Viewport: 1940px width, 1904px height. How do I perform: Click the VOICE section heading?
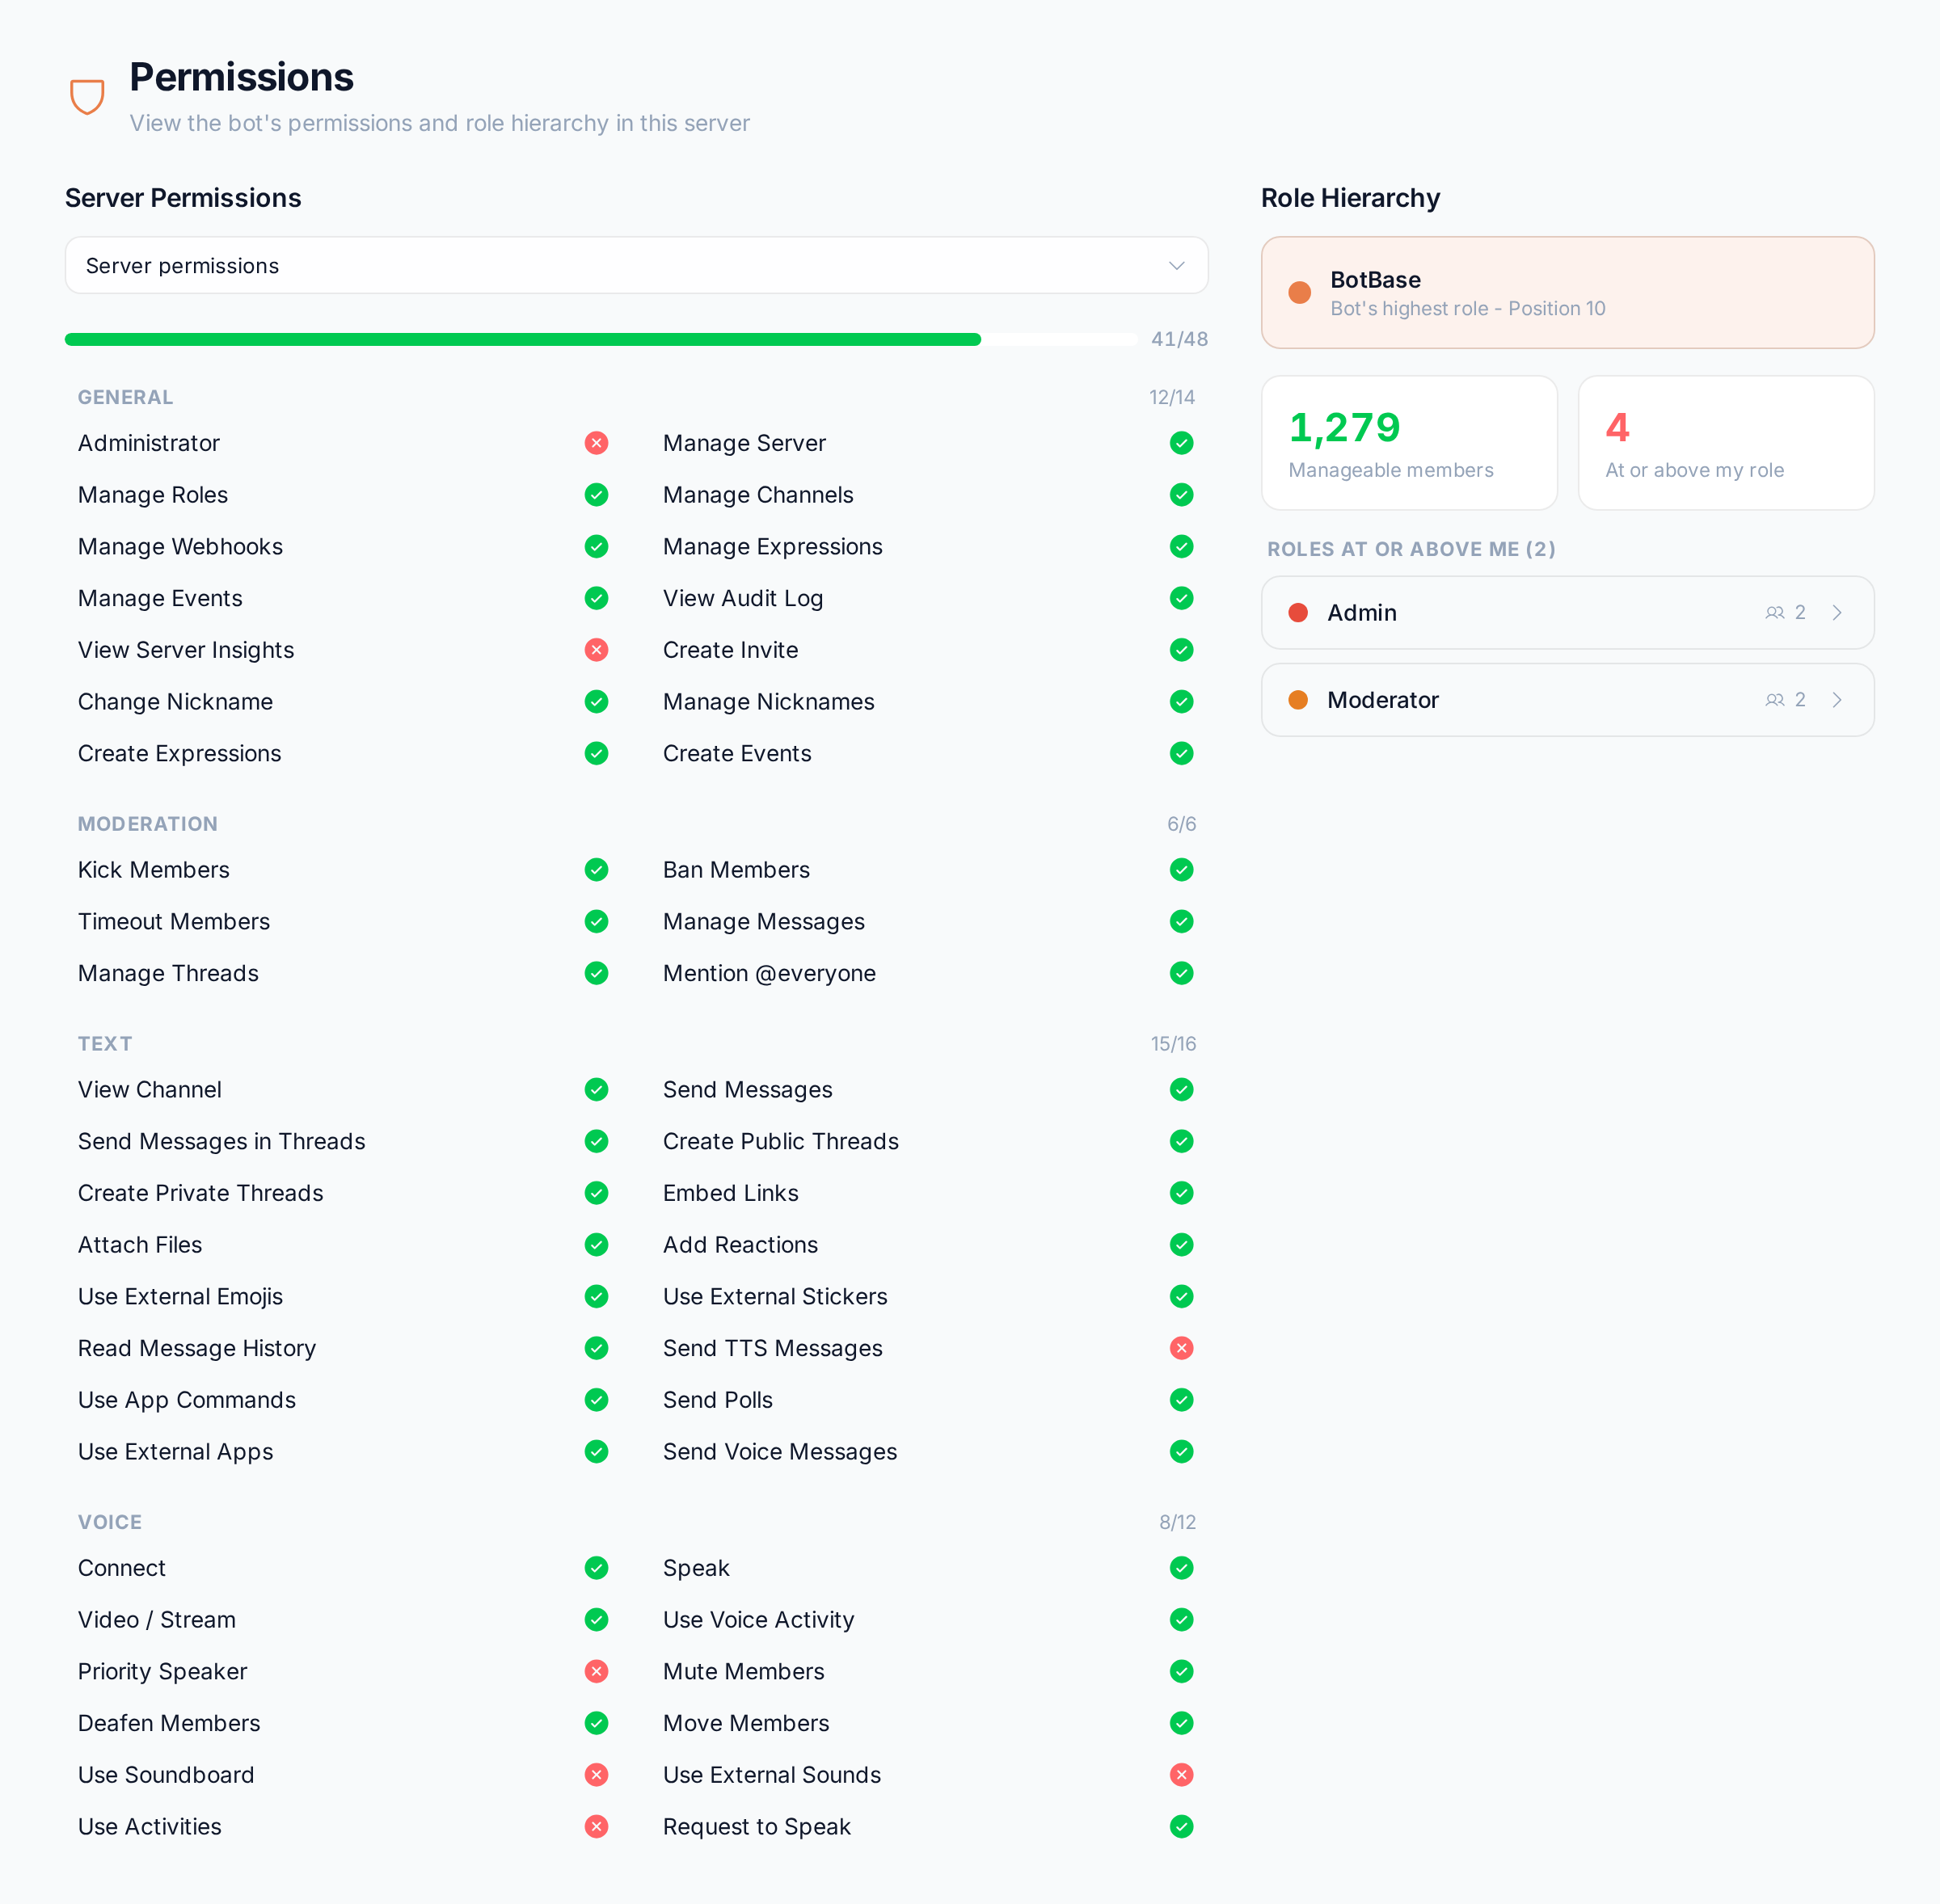tap(110, 1522)
